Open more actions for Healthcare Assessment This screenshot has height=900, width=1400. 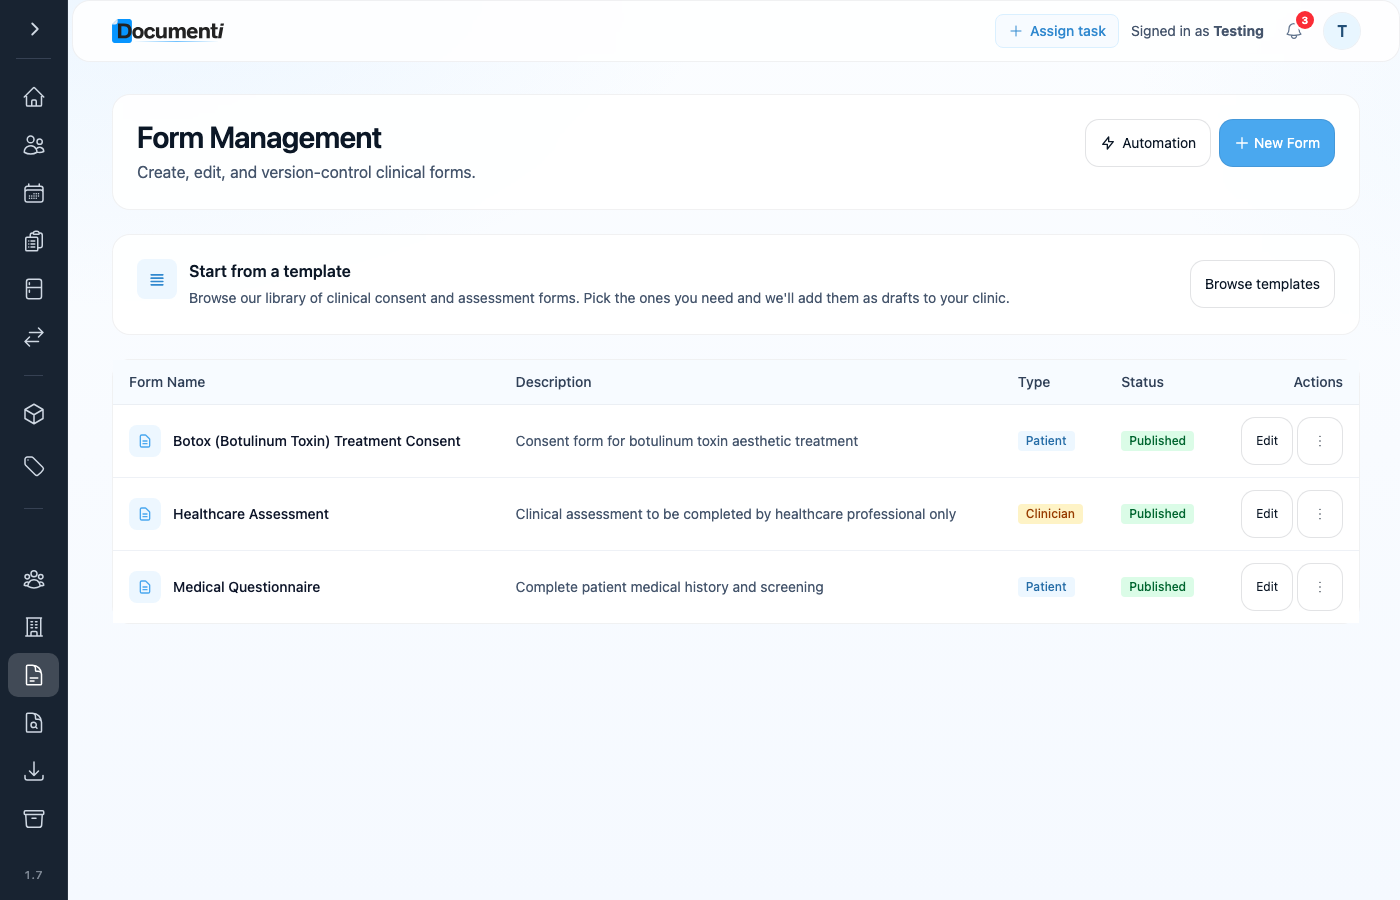coord(1320,514)
